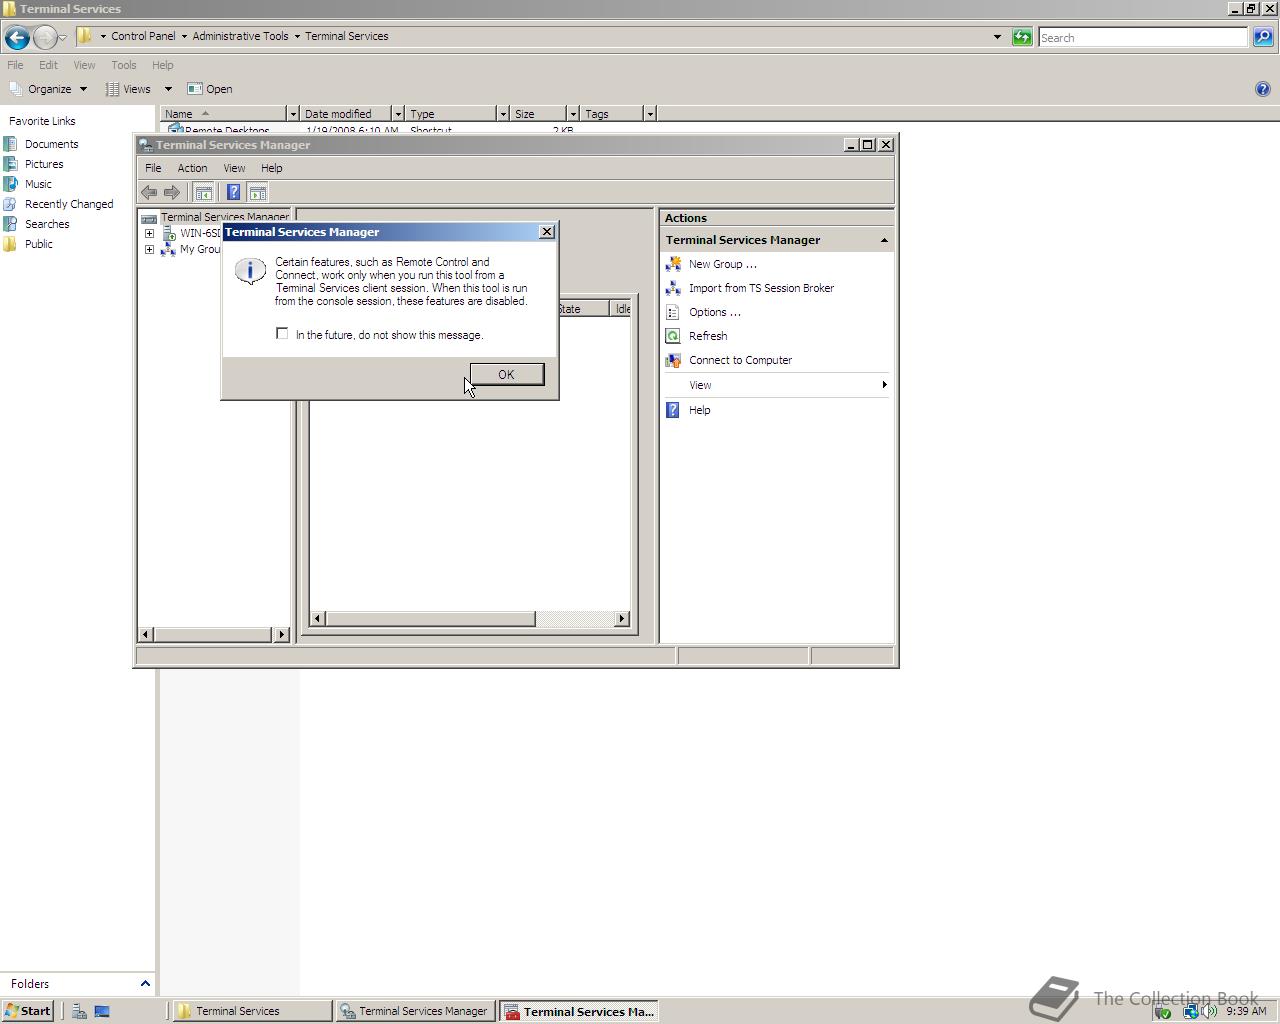Click the Help icon in Actions pane
Image resolution: width=1280 pixels, height=1024 pixels.
[673, 410]
